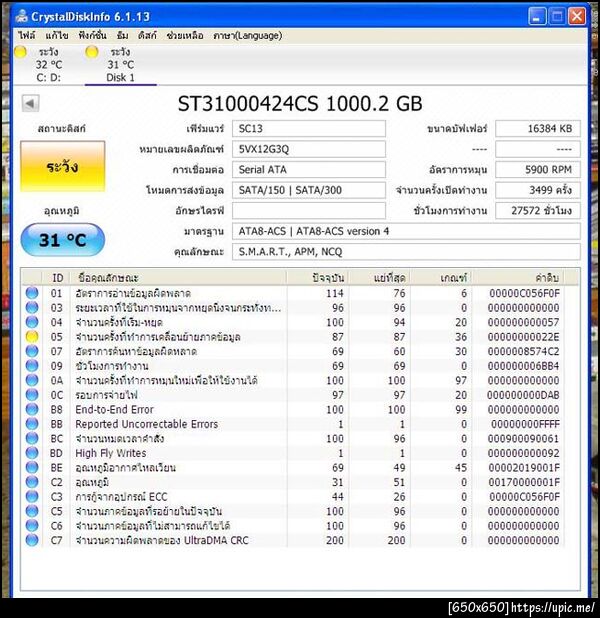600x618 pixels.
Task: Click the power on hours value 27572
Action: 538,210
